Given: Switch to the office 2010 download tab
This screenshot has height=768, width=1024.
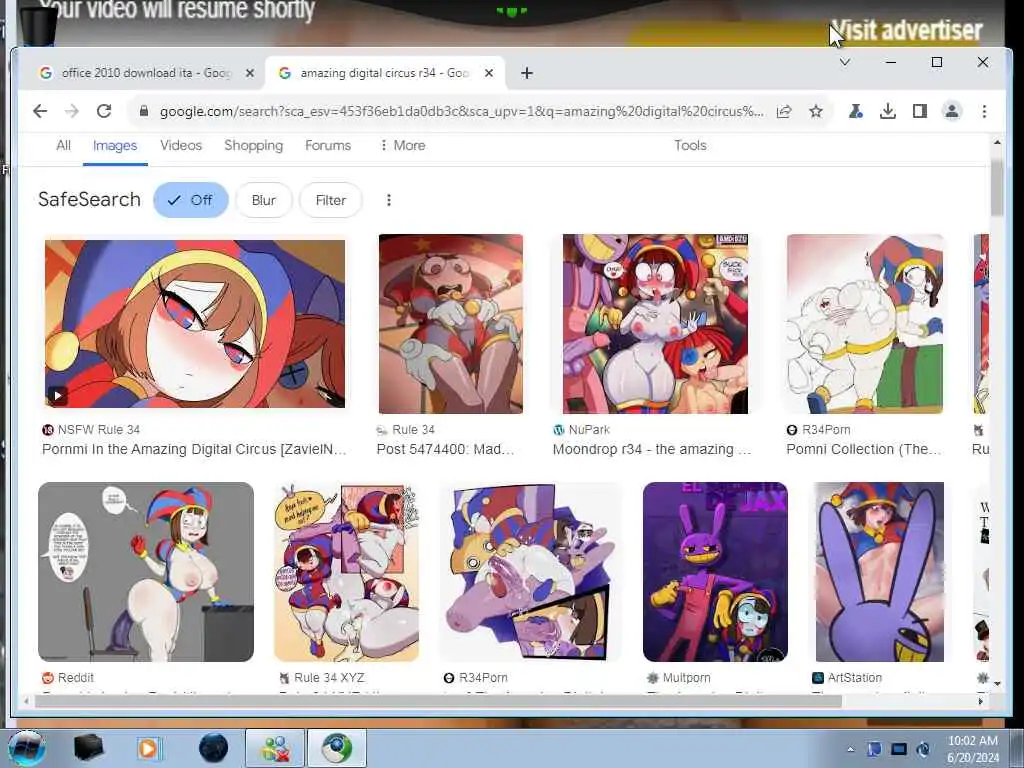Looking at the screenshot, I should tap(146, 73).
